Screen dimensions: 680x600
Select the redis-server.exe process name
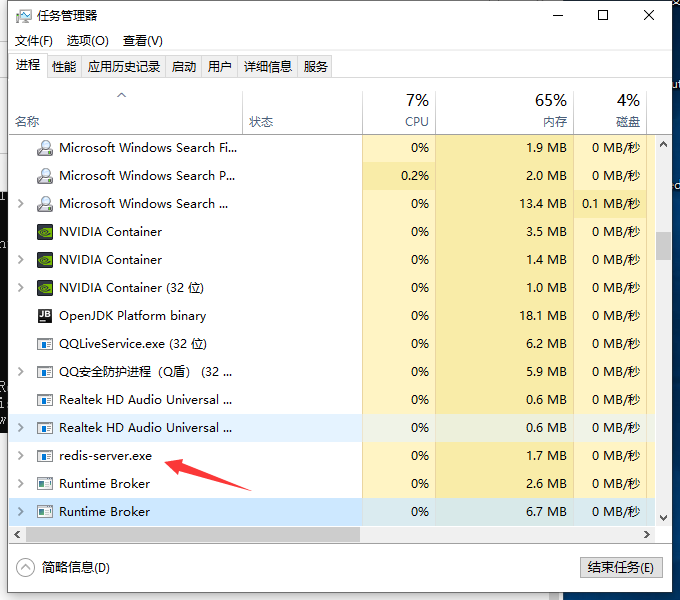[x=105, y=456]
